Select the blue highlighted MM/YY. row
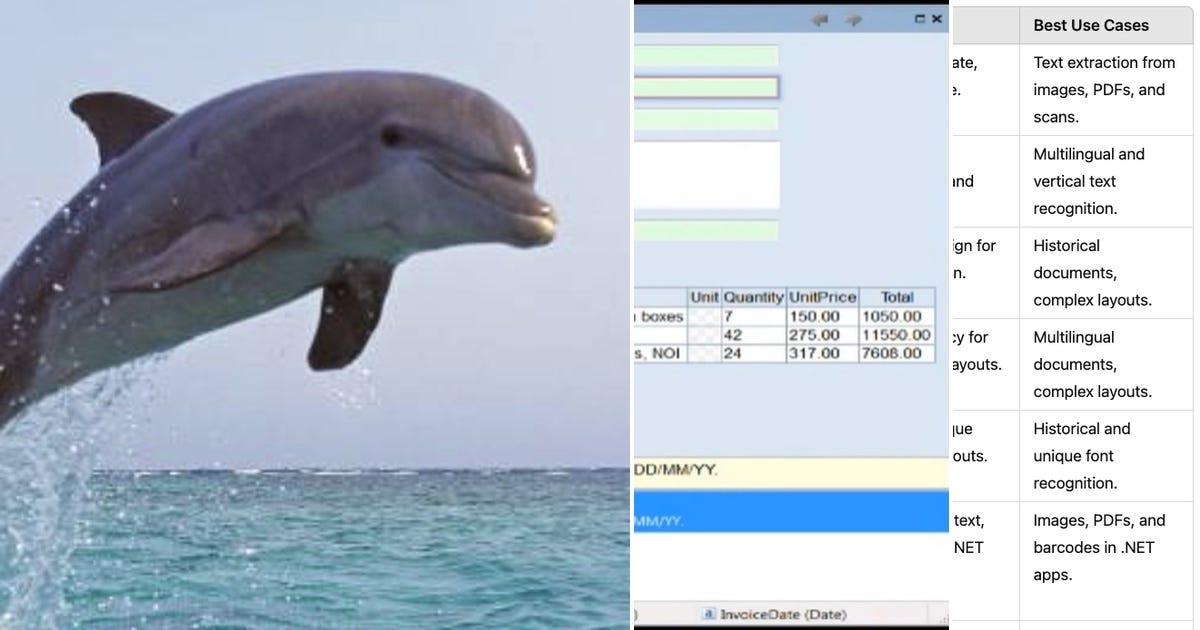The width and height of the screenshot is (1200, 630). coord(791,511)
